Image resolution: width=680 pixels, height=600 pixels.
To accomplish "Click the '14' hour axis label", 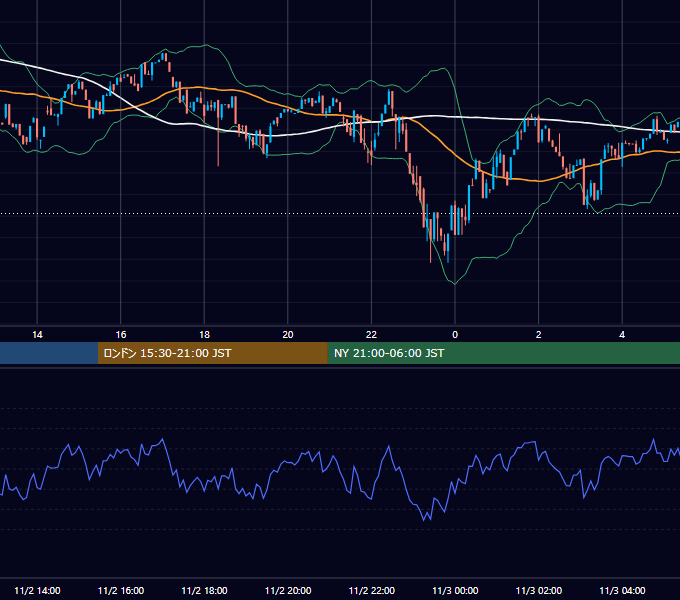I will click(37, 335).
